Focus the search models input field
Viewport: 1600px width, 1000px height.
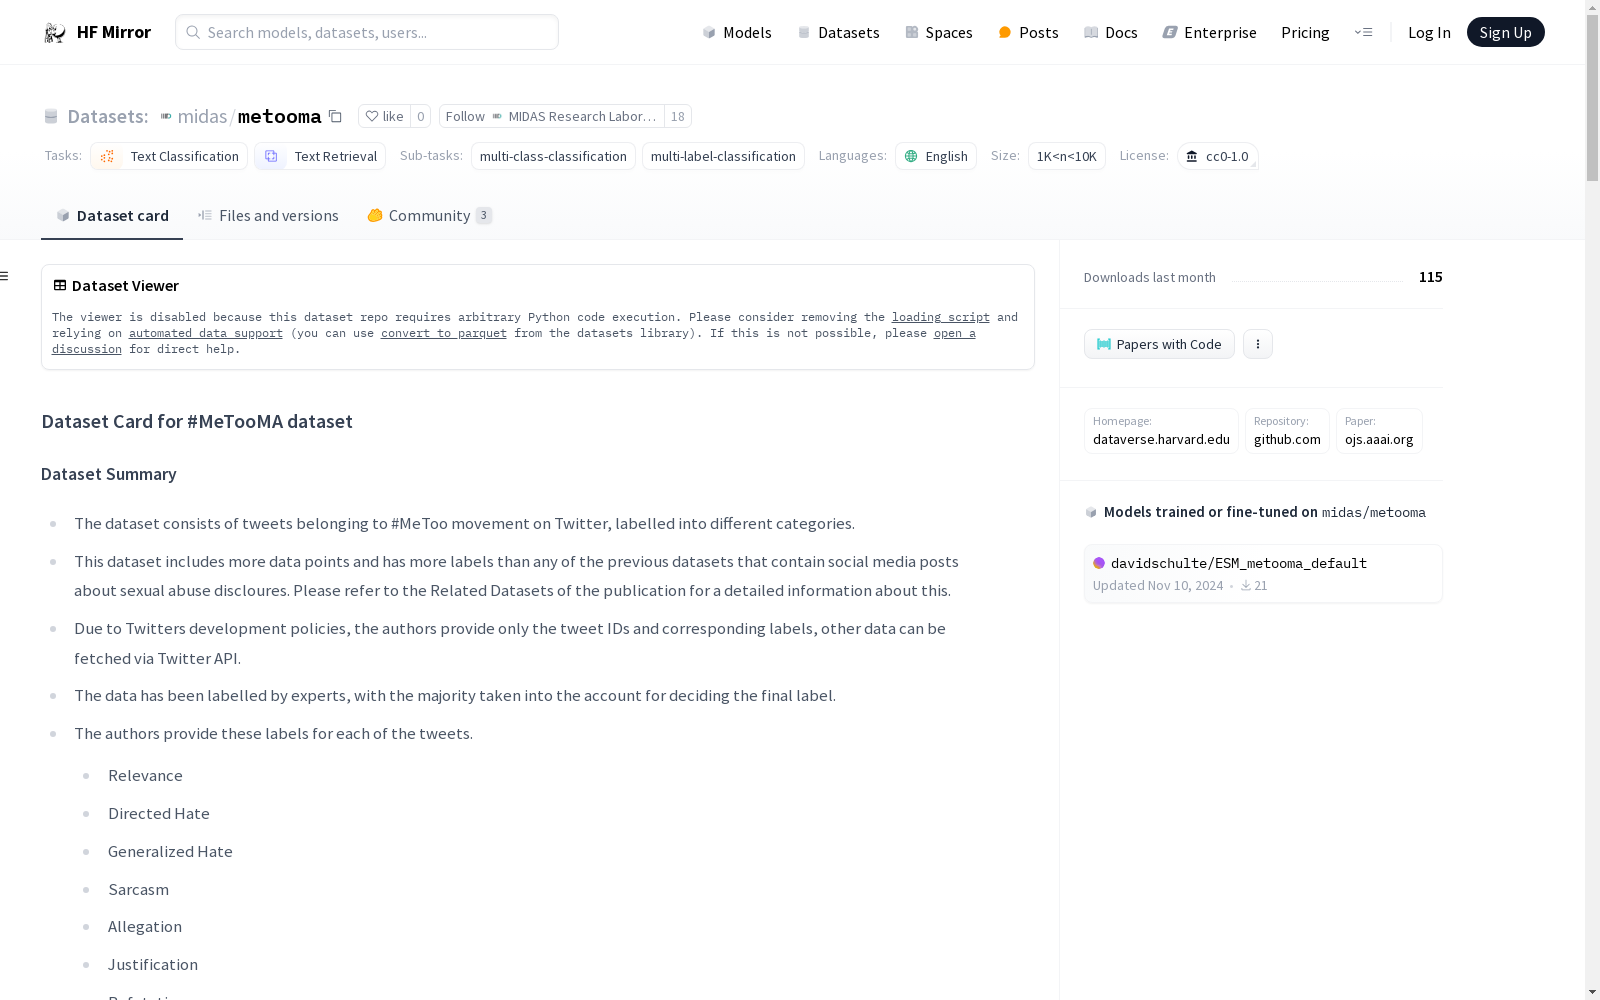click(367, 32)
